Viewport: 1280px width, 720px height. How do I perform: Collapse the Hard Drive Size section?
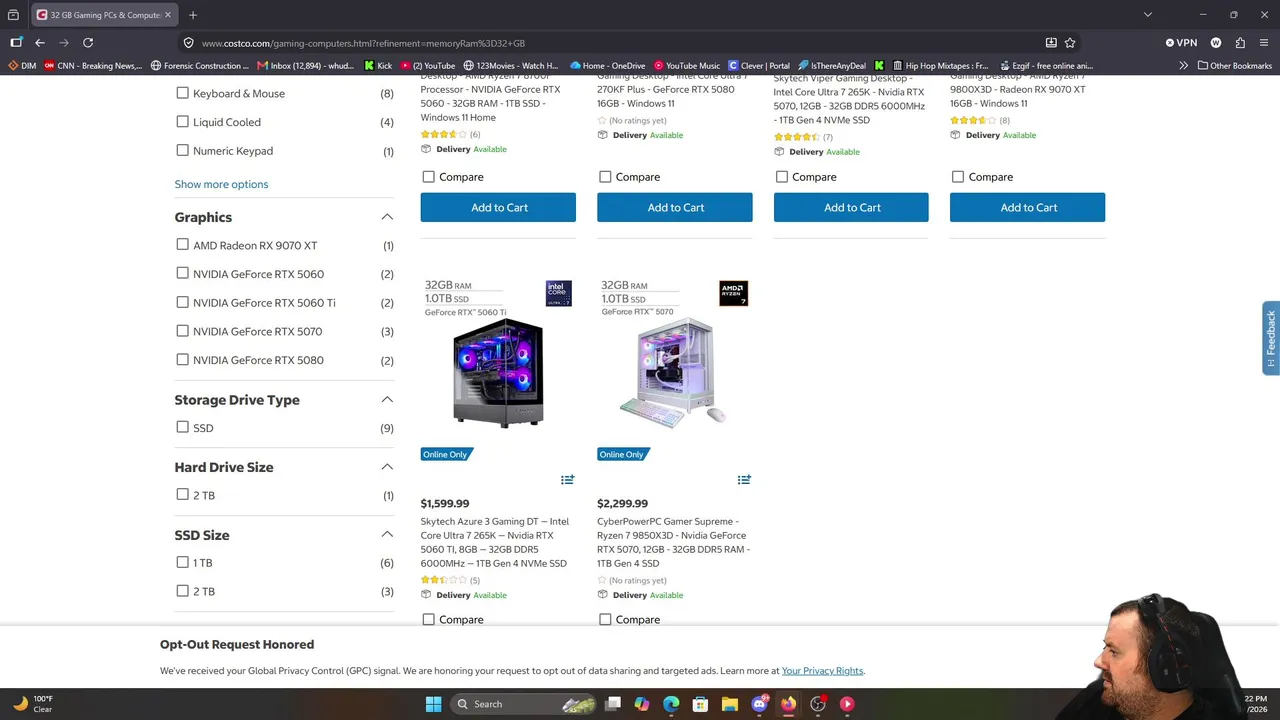click(x=387, y=467)
